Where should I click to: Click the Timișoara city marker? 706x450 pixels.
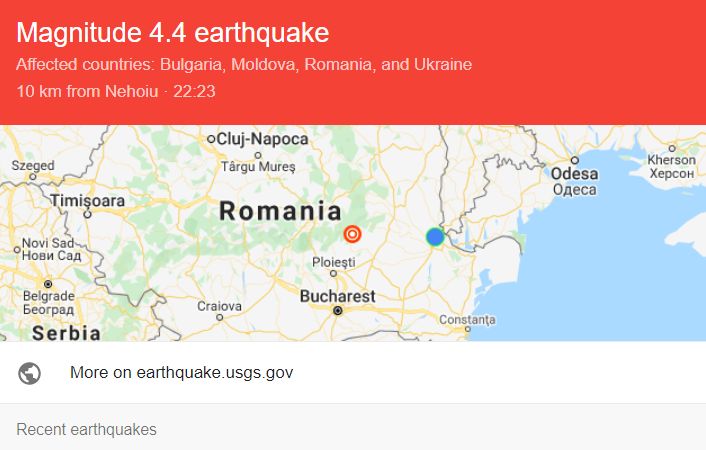tap(87, 214)
